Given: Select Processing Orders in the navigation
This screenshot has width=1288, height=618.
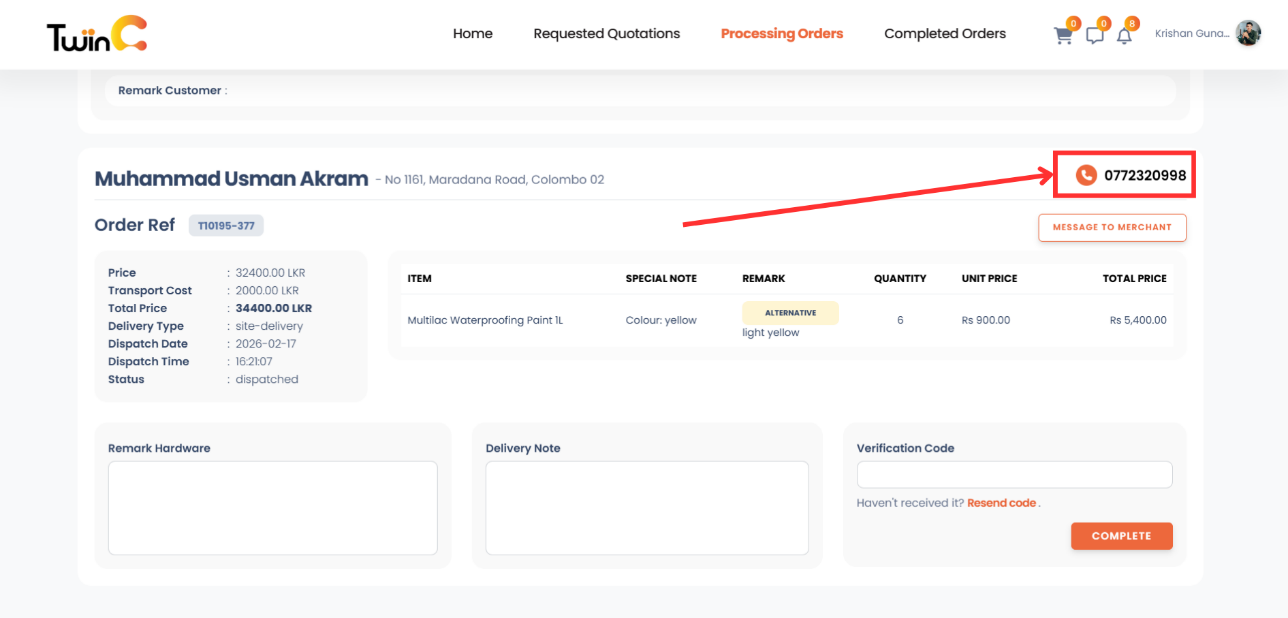Looking at the screenshot, I should (x=781, y=33).
